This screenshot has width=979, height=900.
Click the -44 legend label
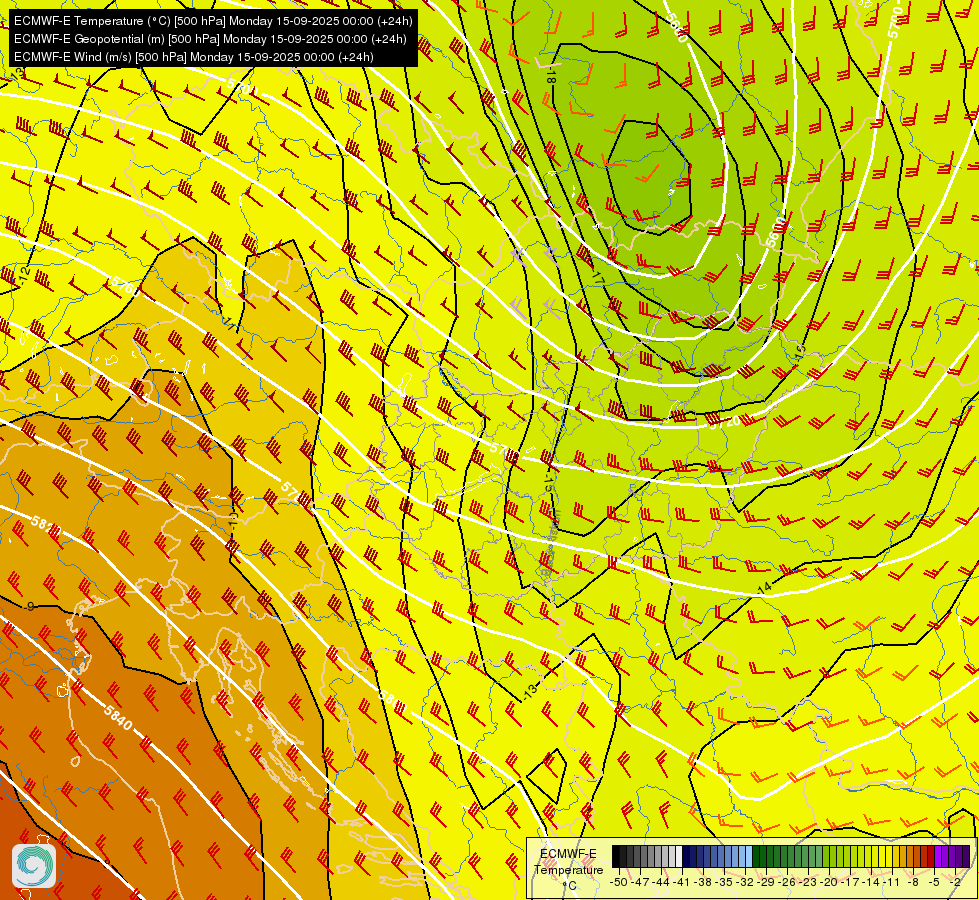[661, 882]
